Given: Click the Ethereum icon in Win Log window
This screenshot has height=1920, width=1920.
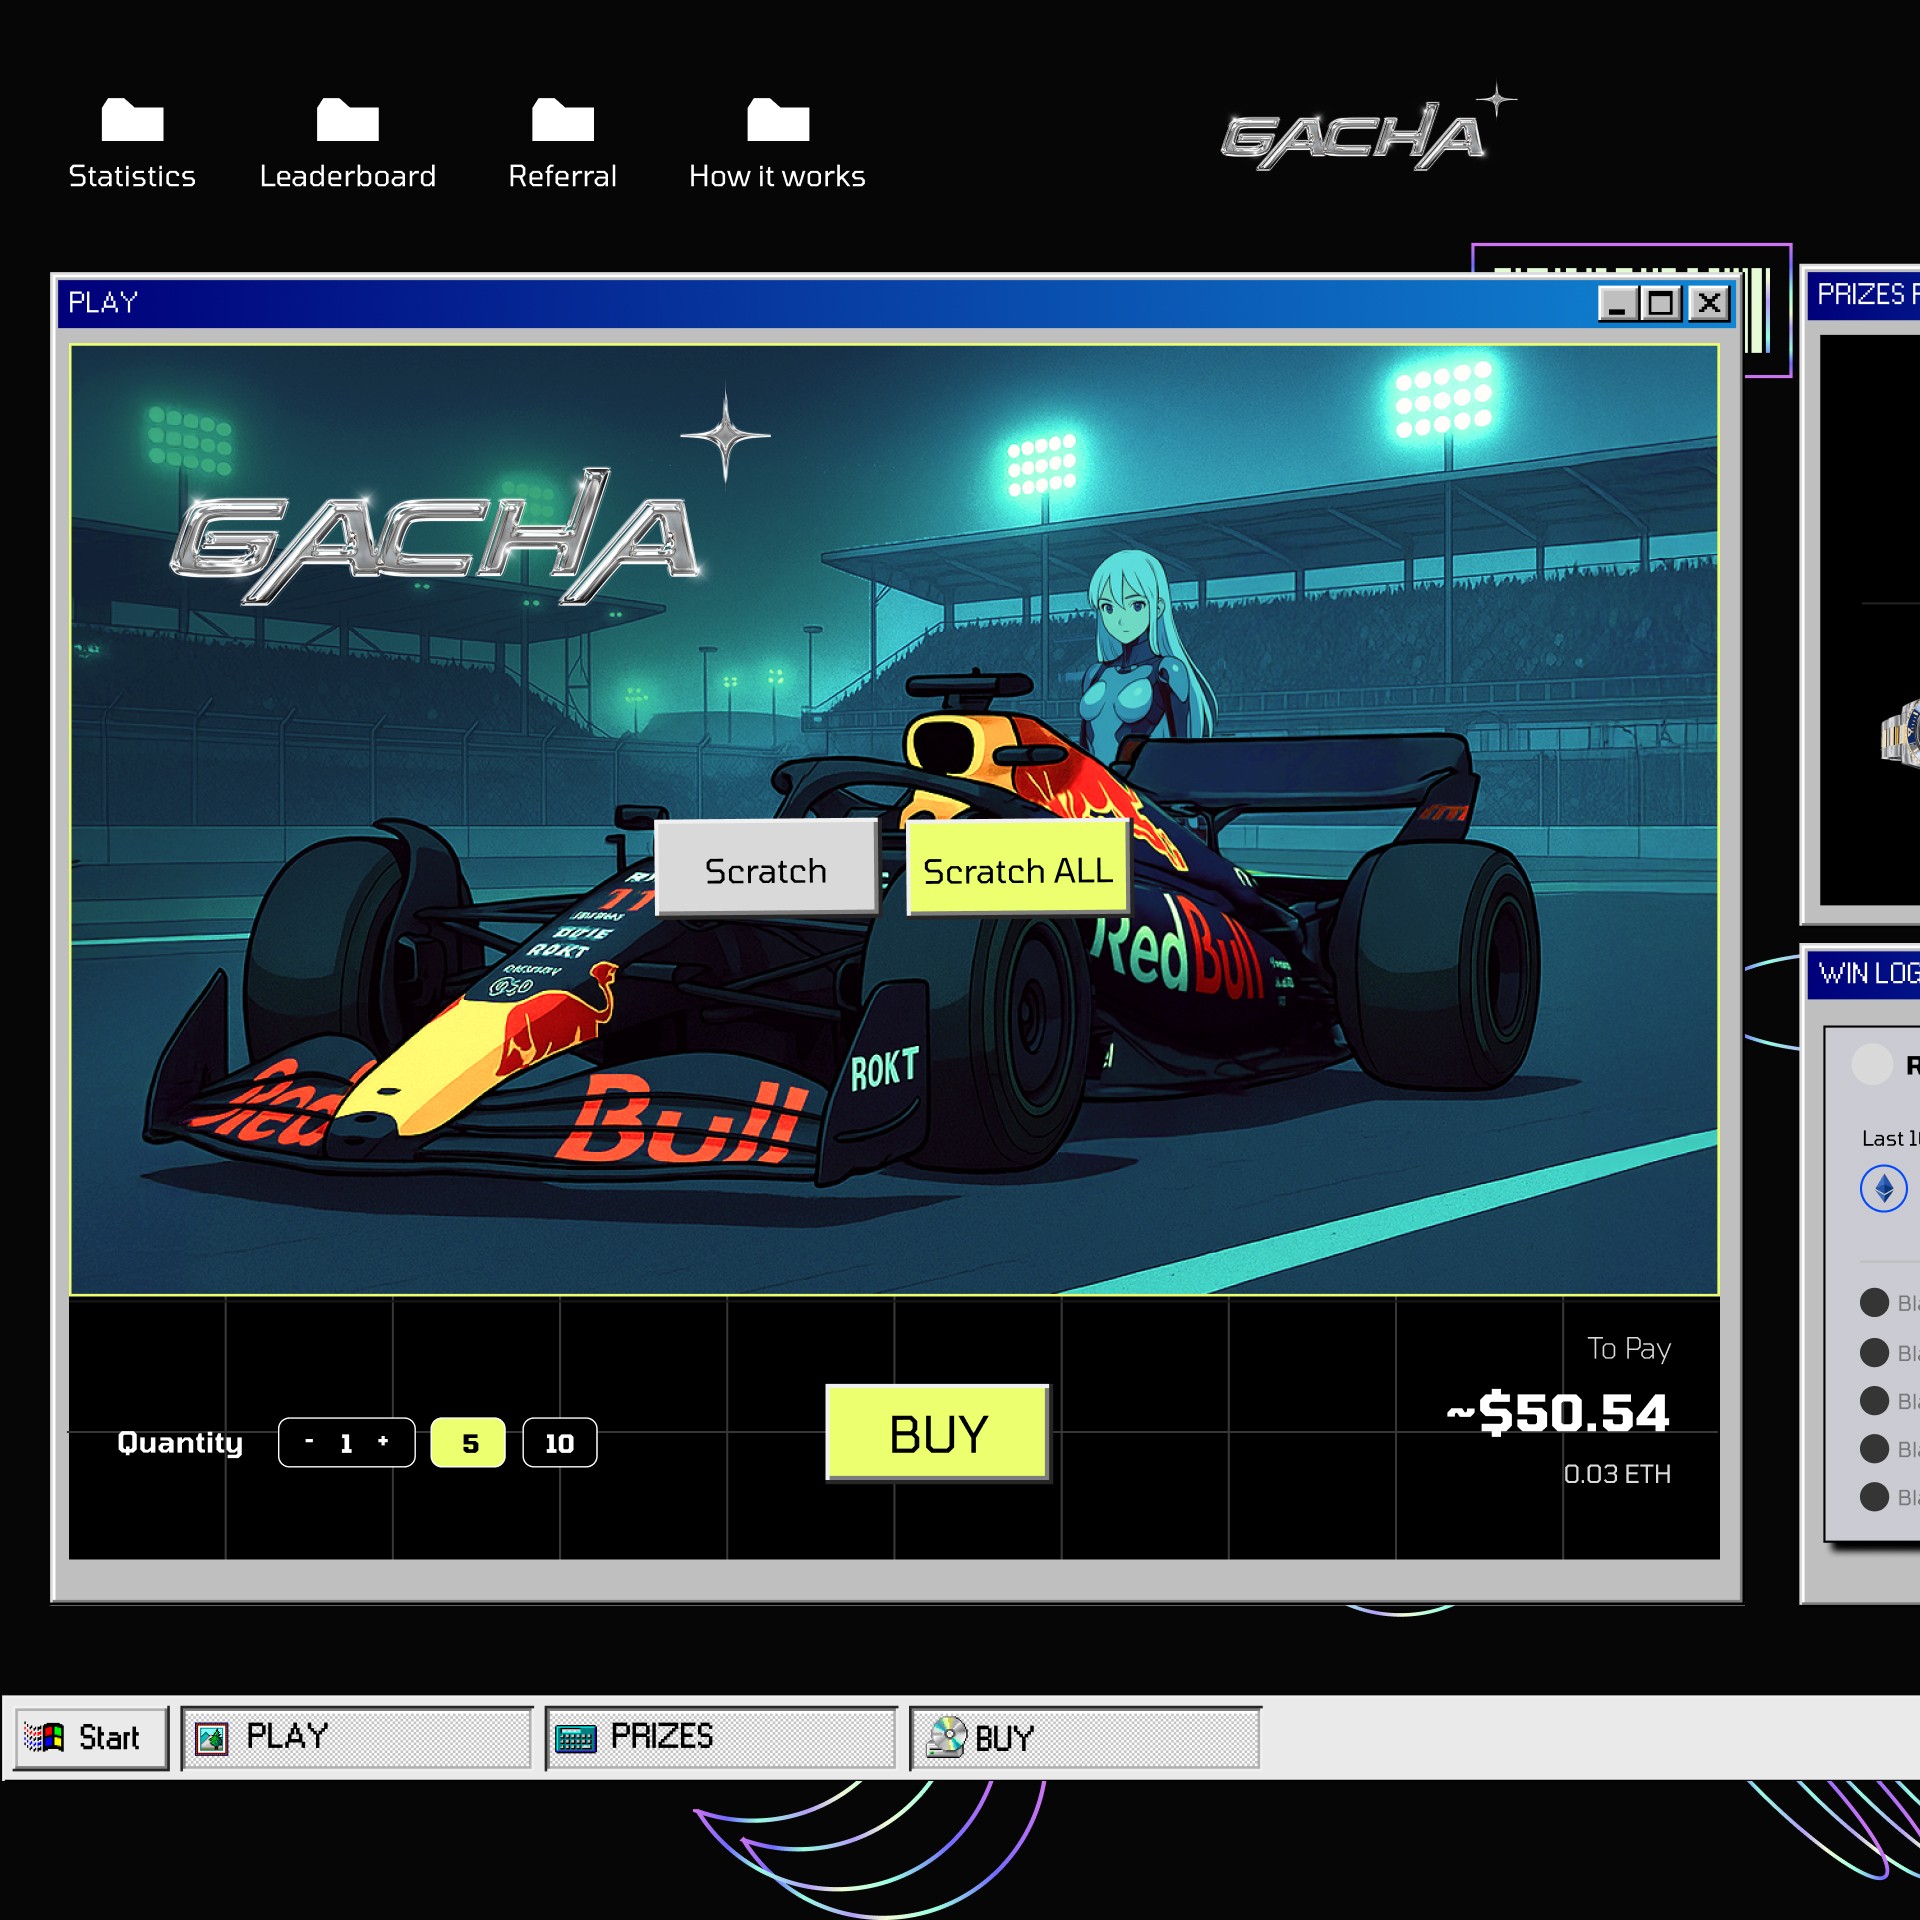Looking at the screenshot, I should click(x=1884, y=1188).
